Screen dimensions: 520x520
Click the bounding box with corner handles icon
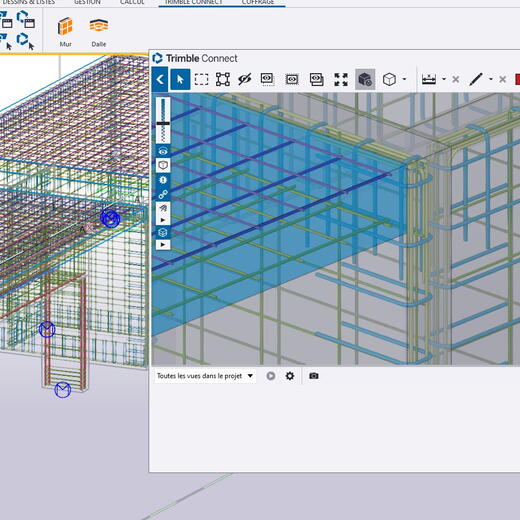pos(223,79)
